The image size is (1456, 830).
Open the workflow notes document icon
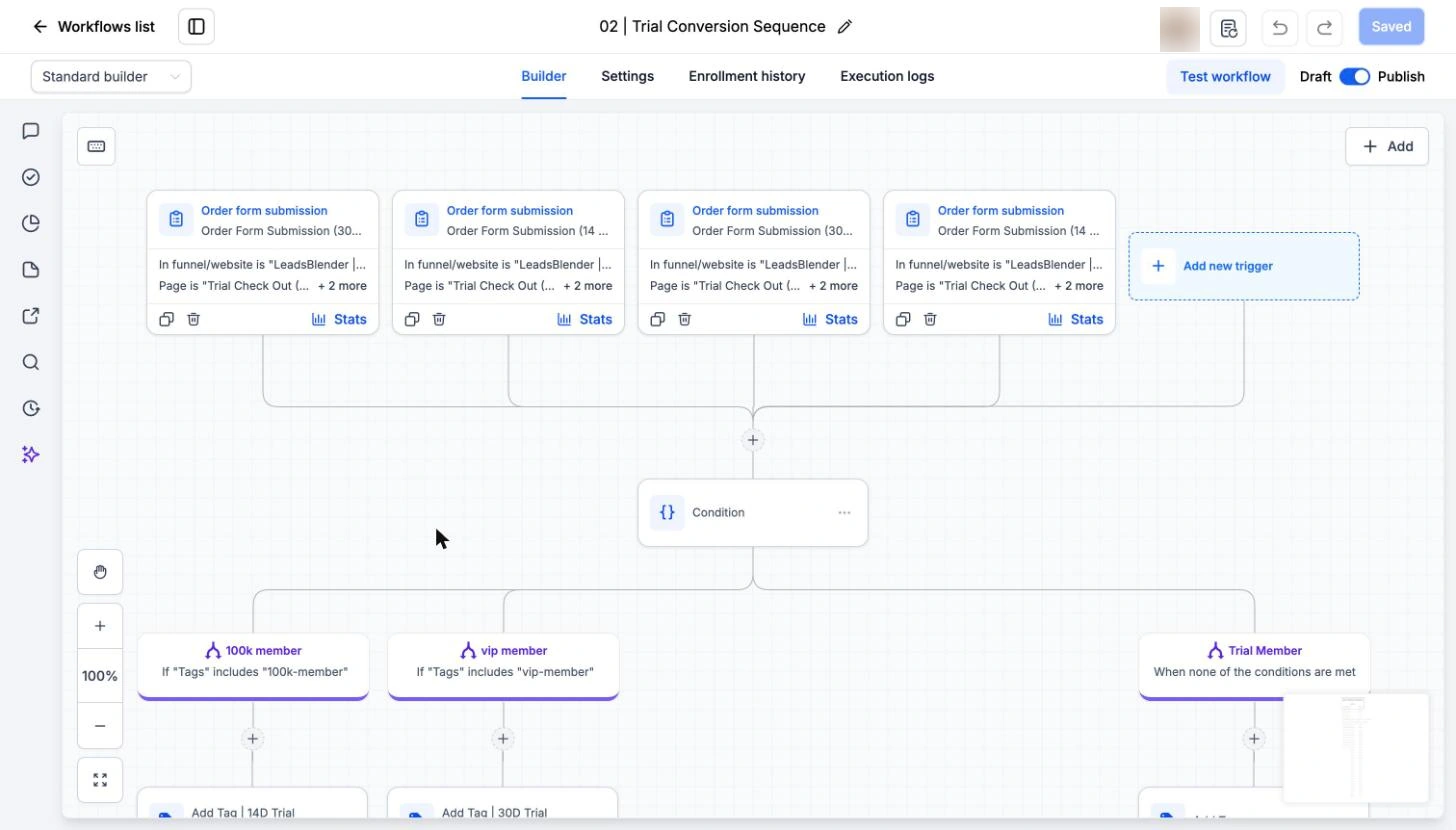tap(1228, 27)
